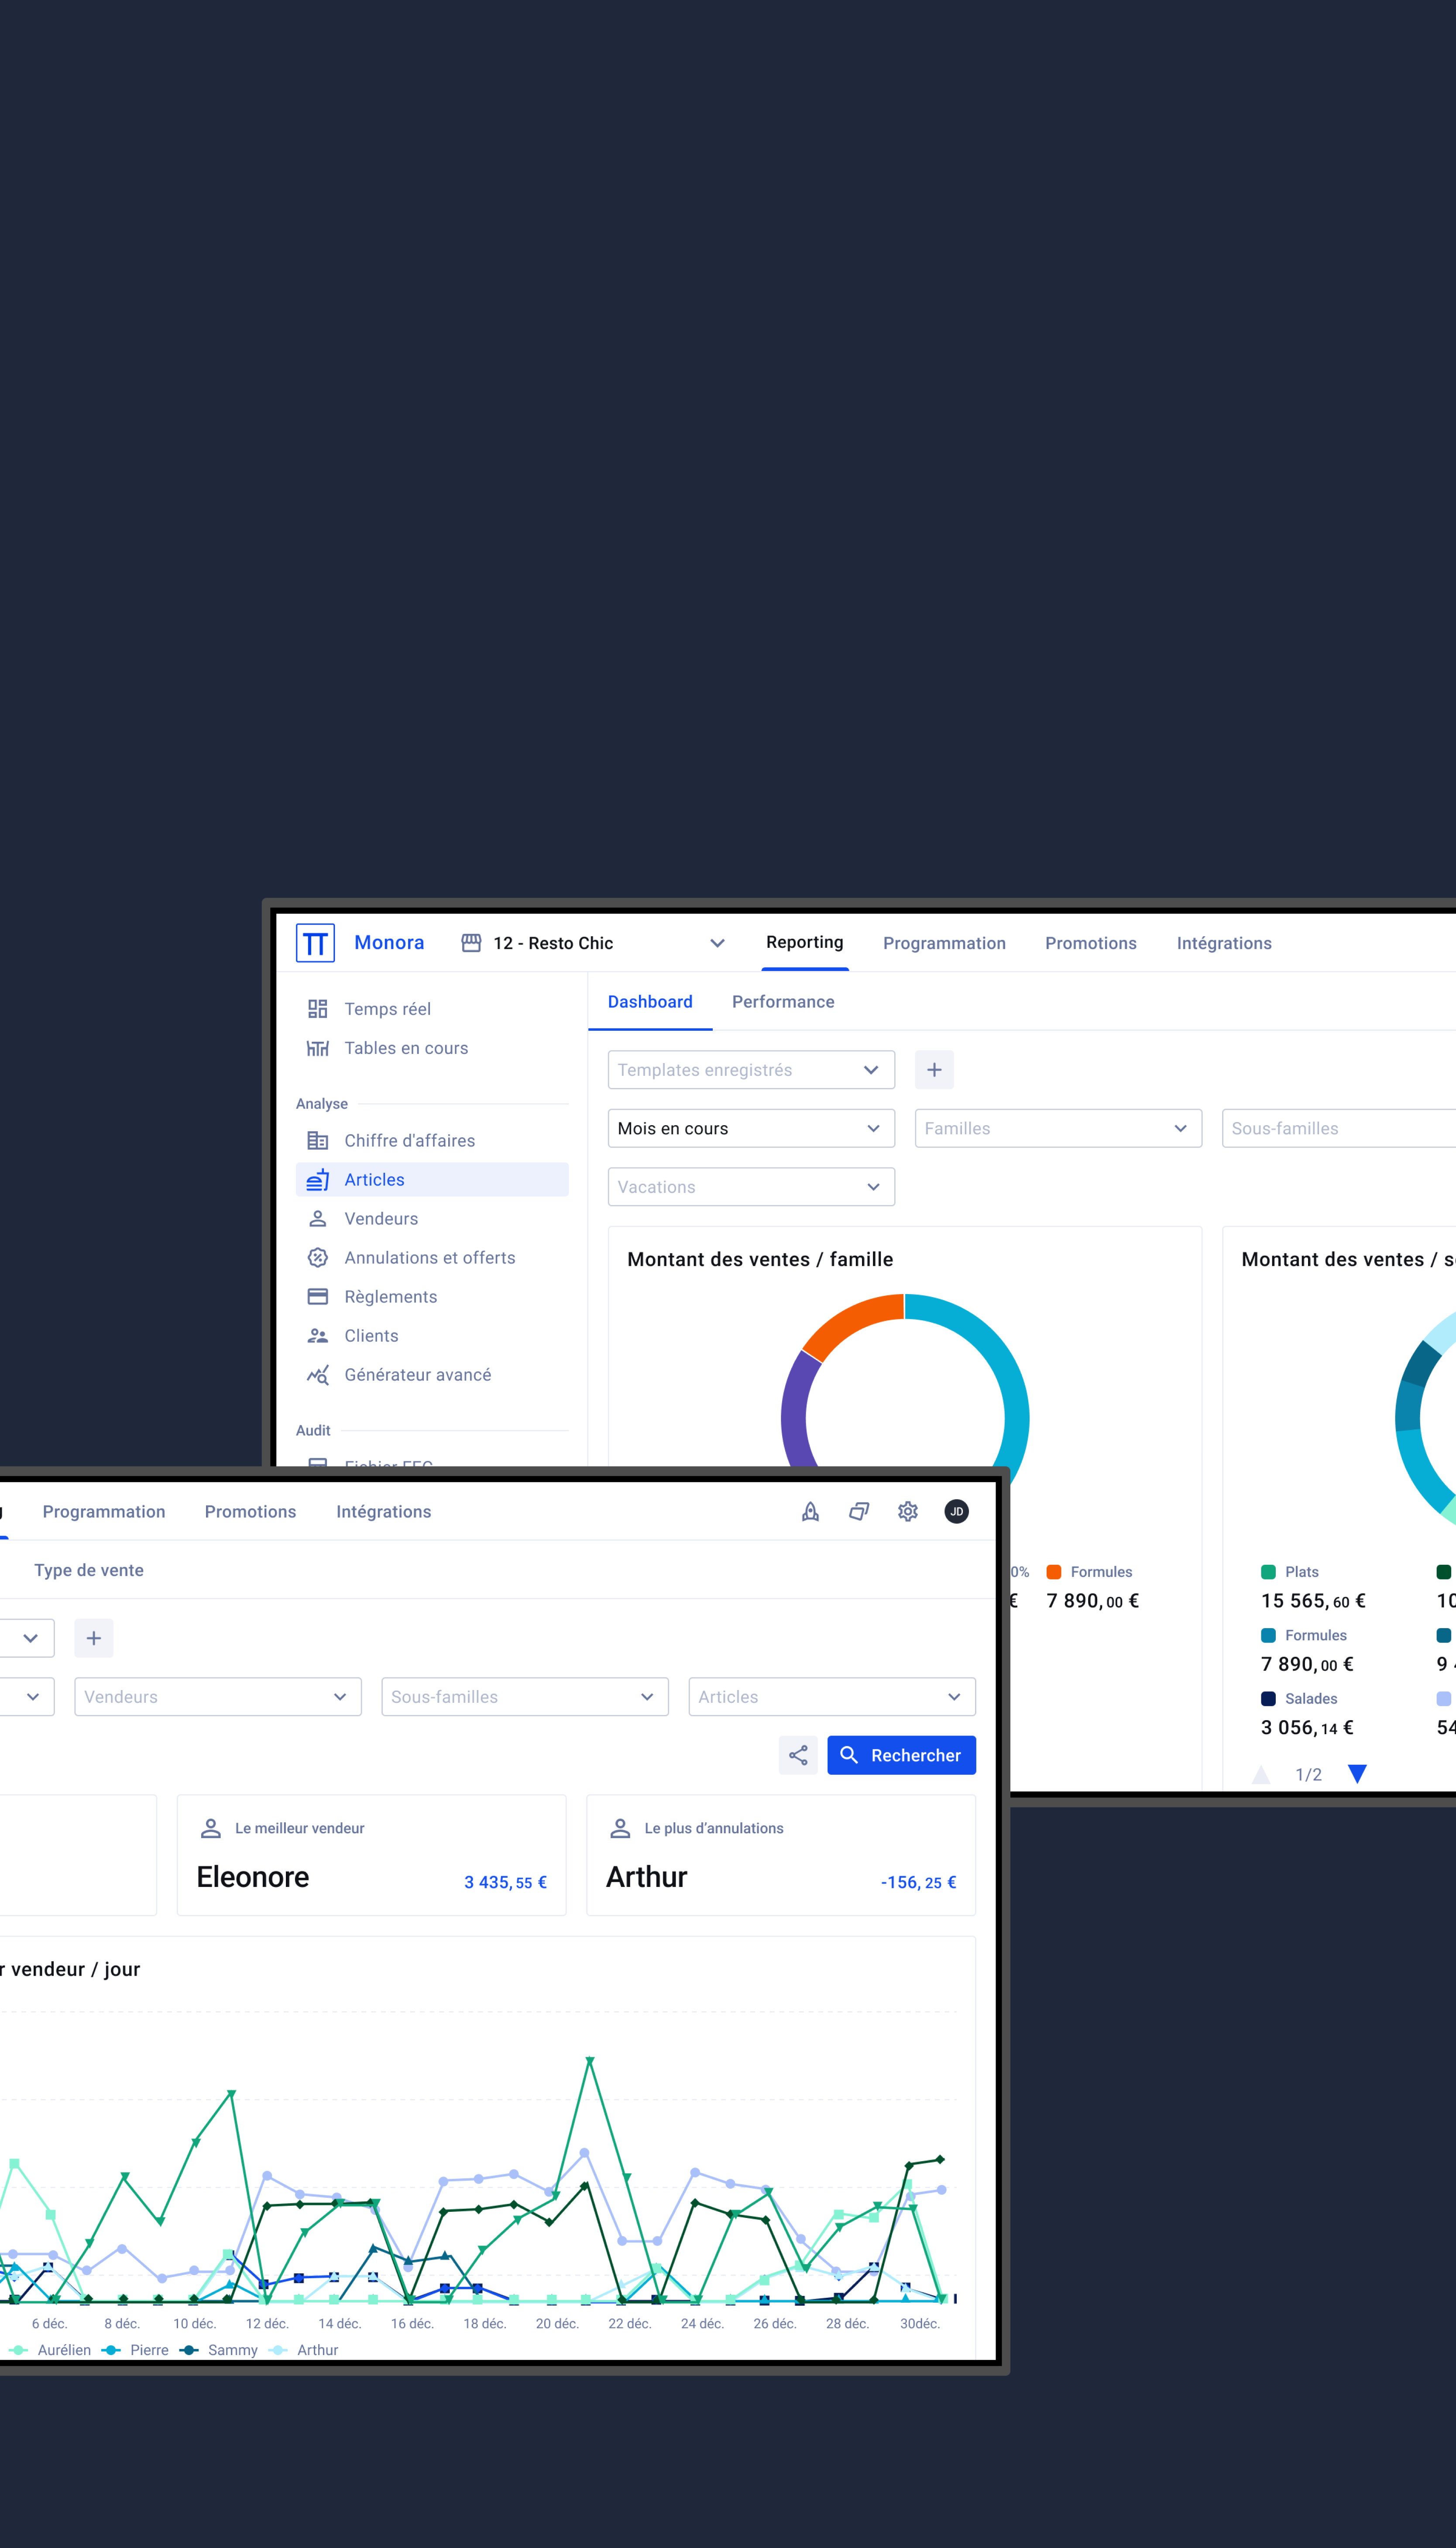The image size is (1456, 2548).
Task: Open the Mois en cours period dropdown
Action: click(x=751, y=1129)
